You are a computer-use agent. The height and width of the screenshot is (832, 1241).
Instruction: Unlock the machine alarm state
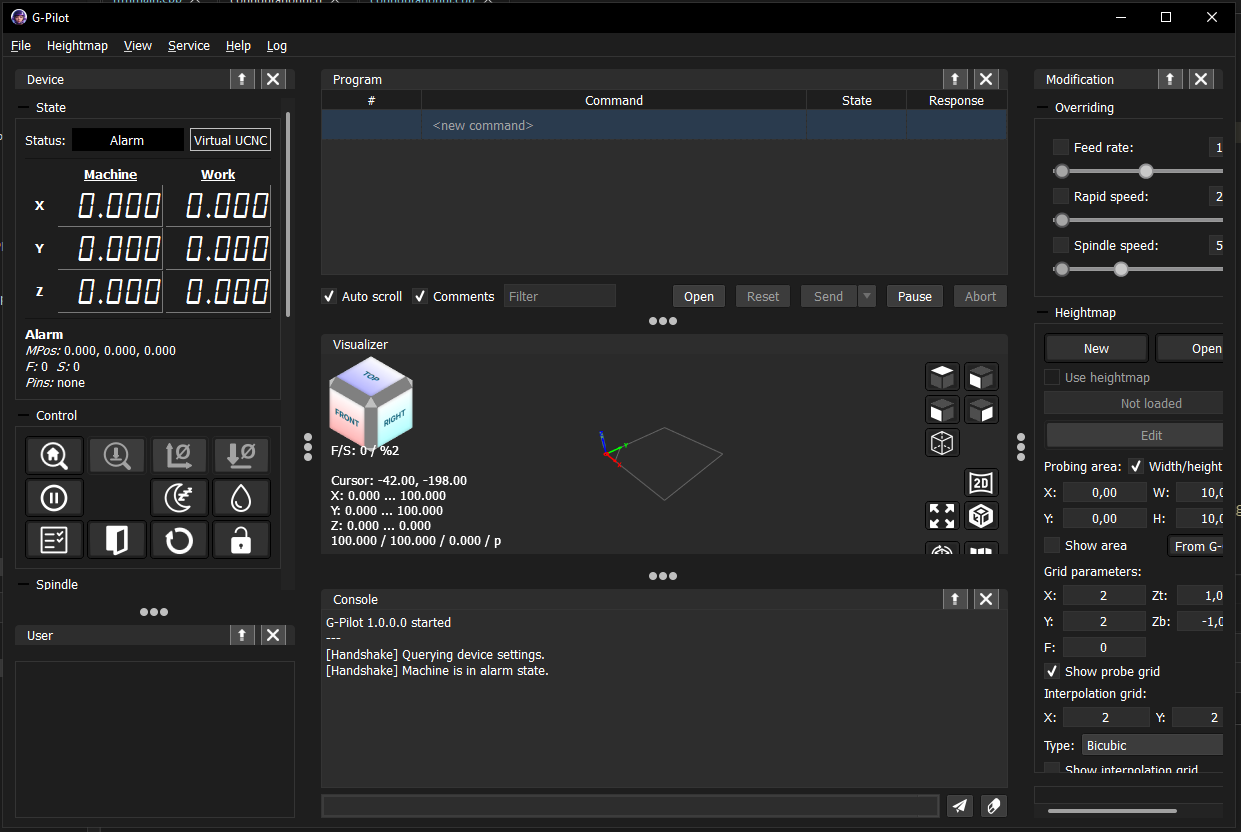(x=241, y=539)
